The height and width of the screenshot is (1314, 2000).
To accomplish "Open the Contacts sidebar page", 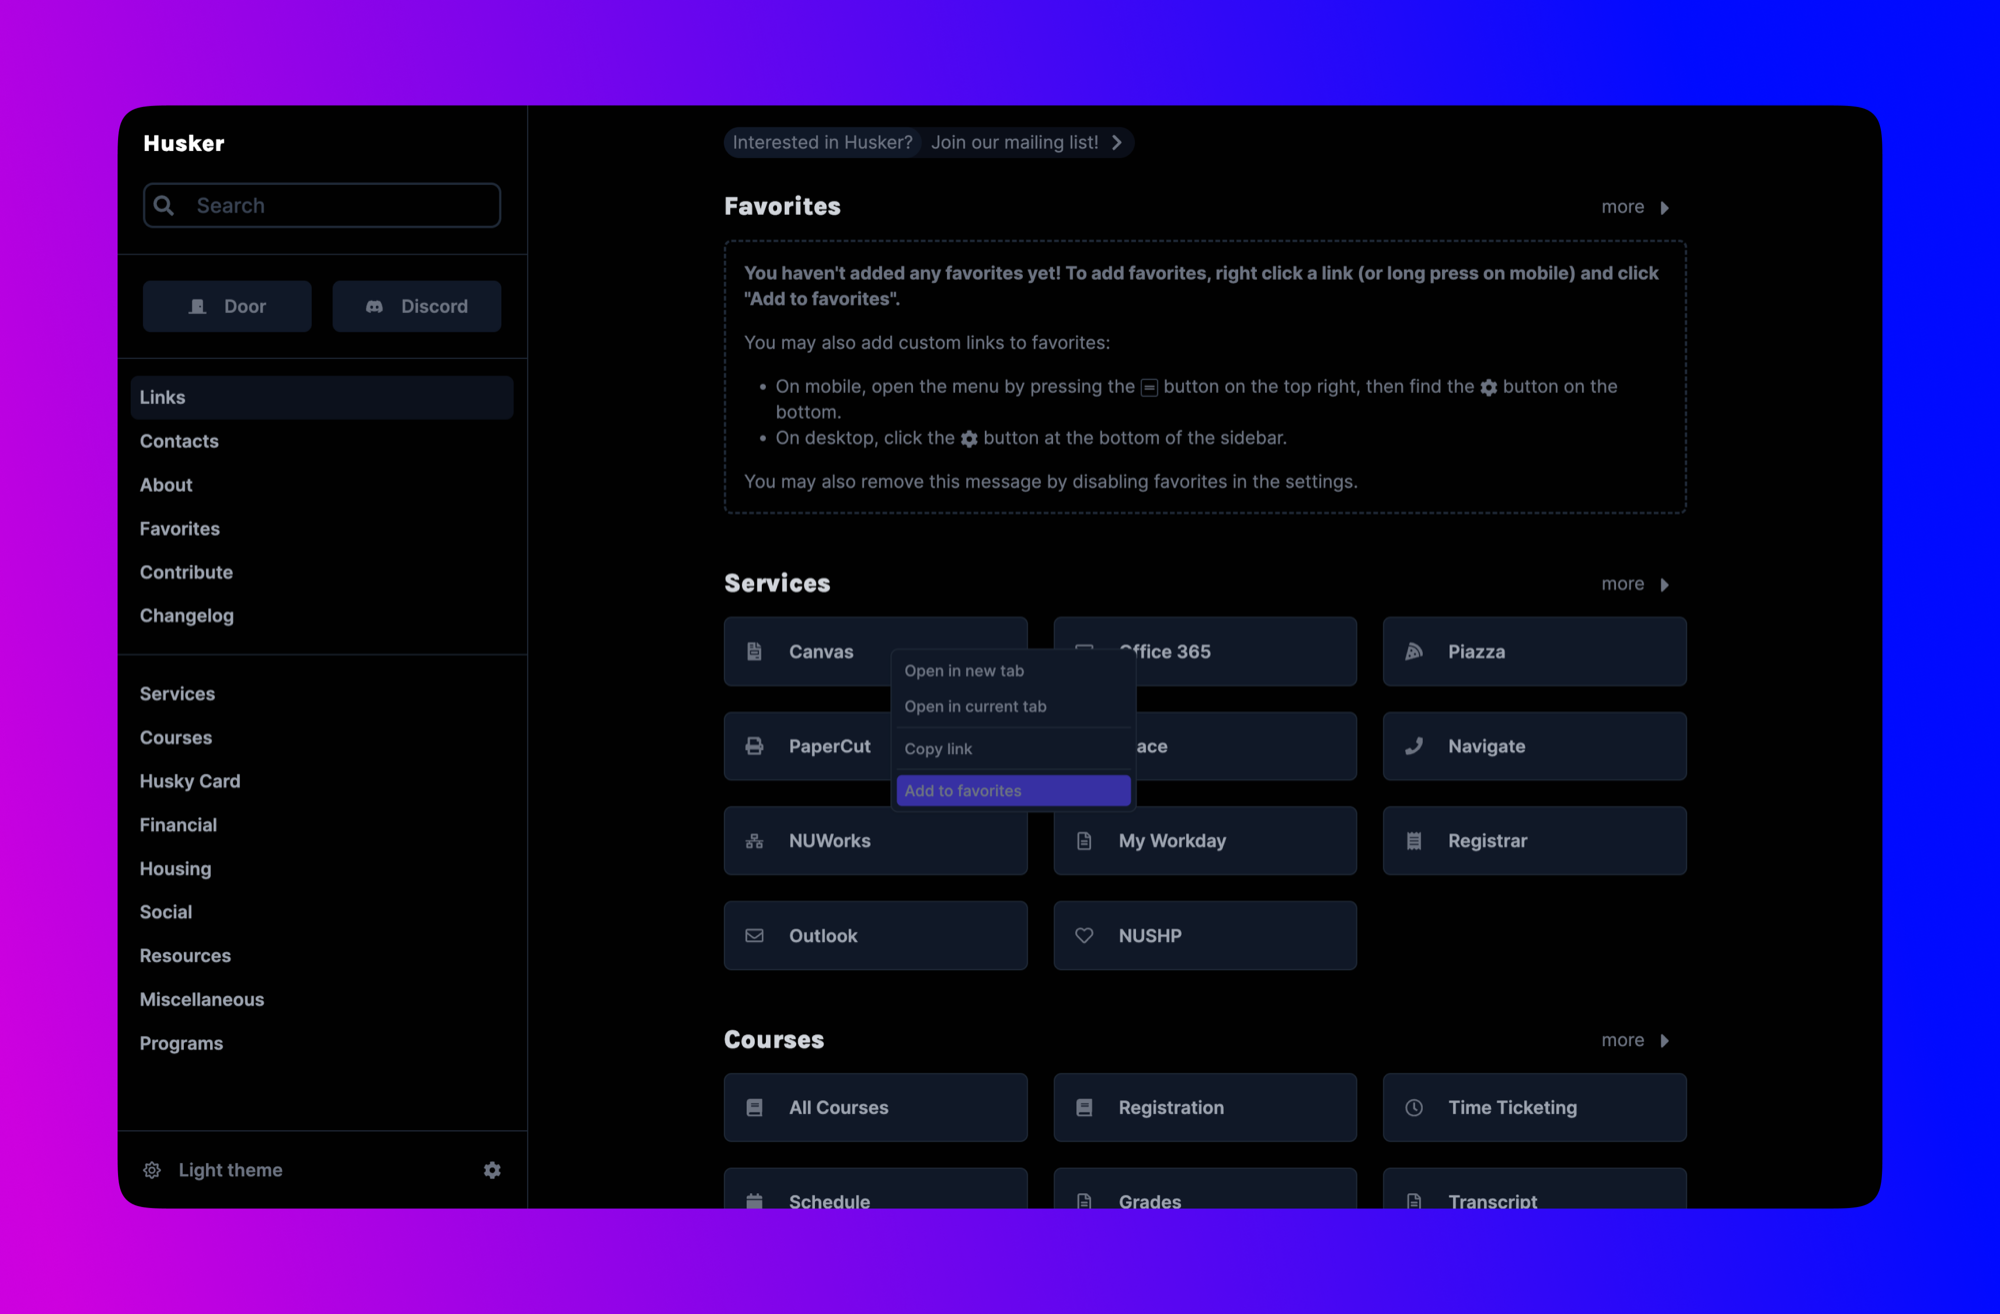I will pyautogui.click(x=179, y=441).
